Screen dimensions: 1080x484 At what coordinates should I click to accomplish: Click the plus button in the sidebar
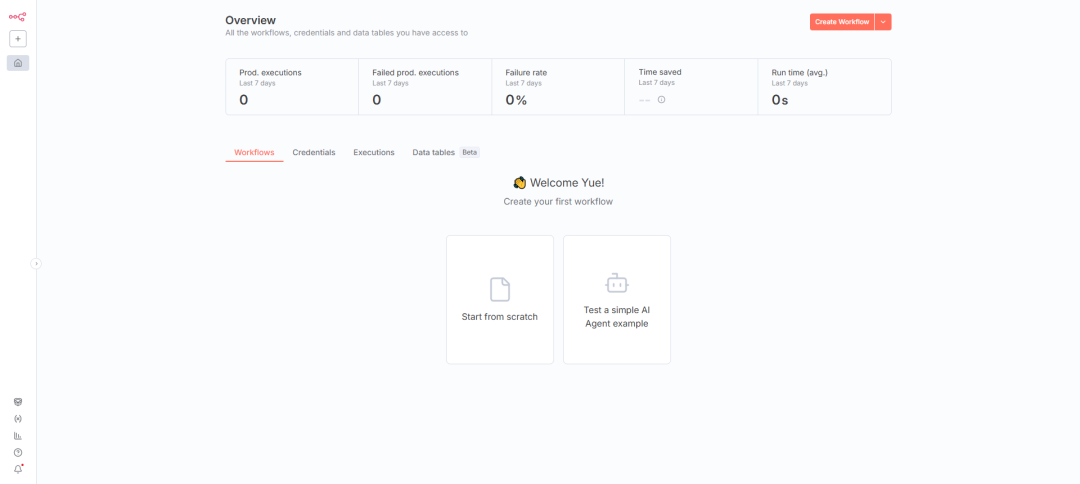pyautogui.click(x=18, y=39)
